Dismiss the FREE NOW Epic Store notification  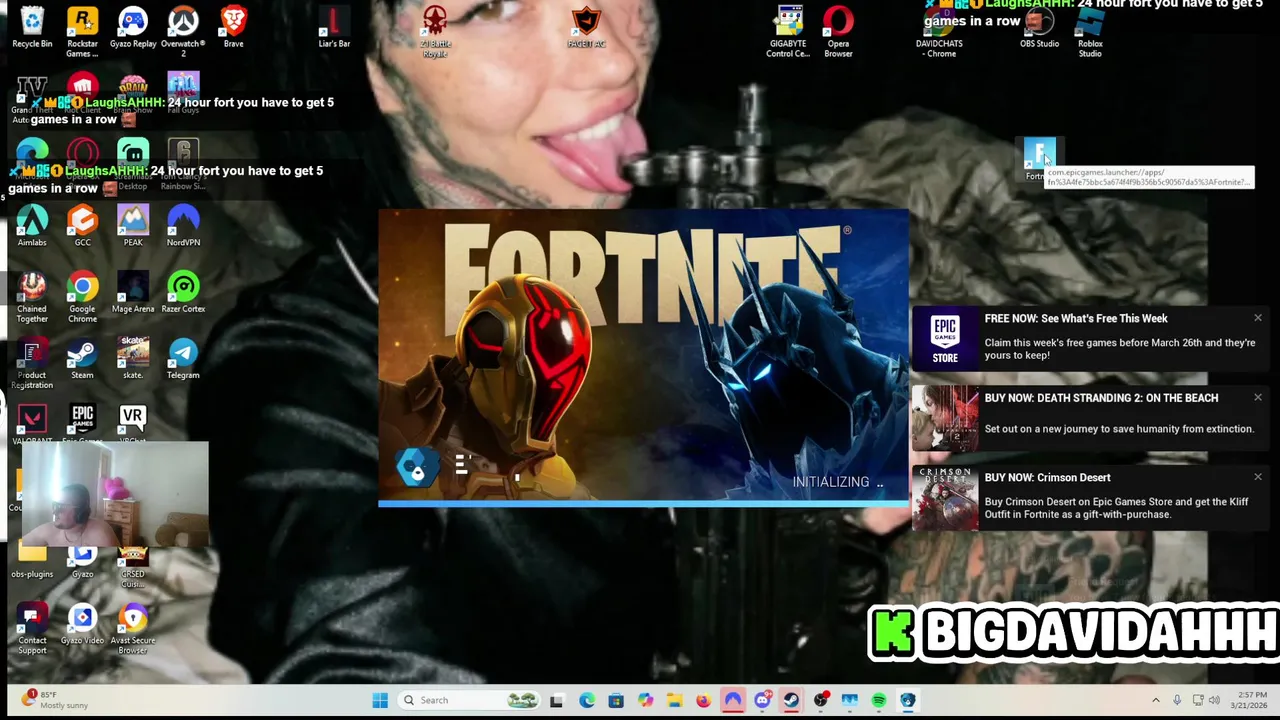point(1257,318)
